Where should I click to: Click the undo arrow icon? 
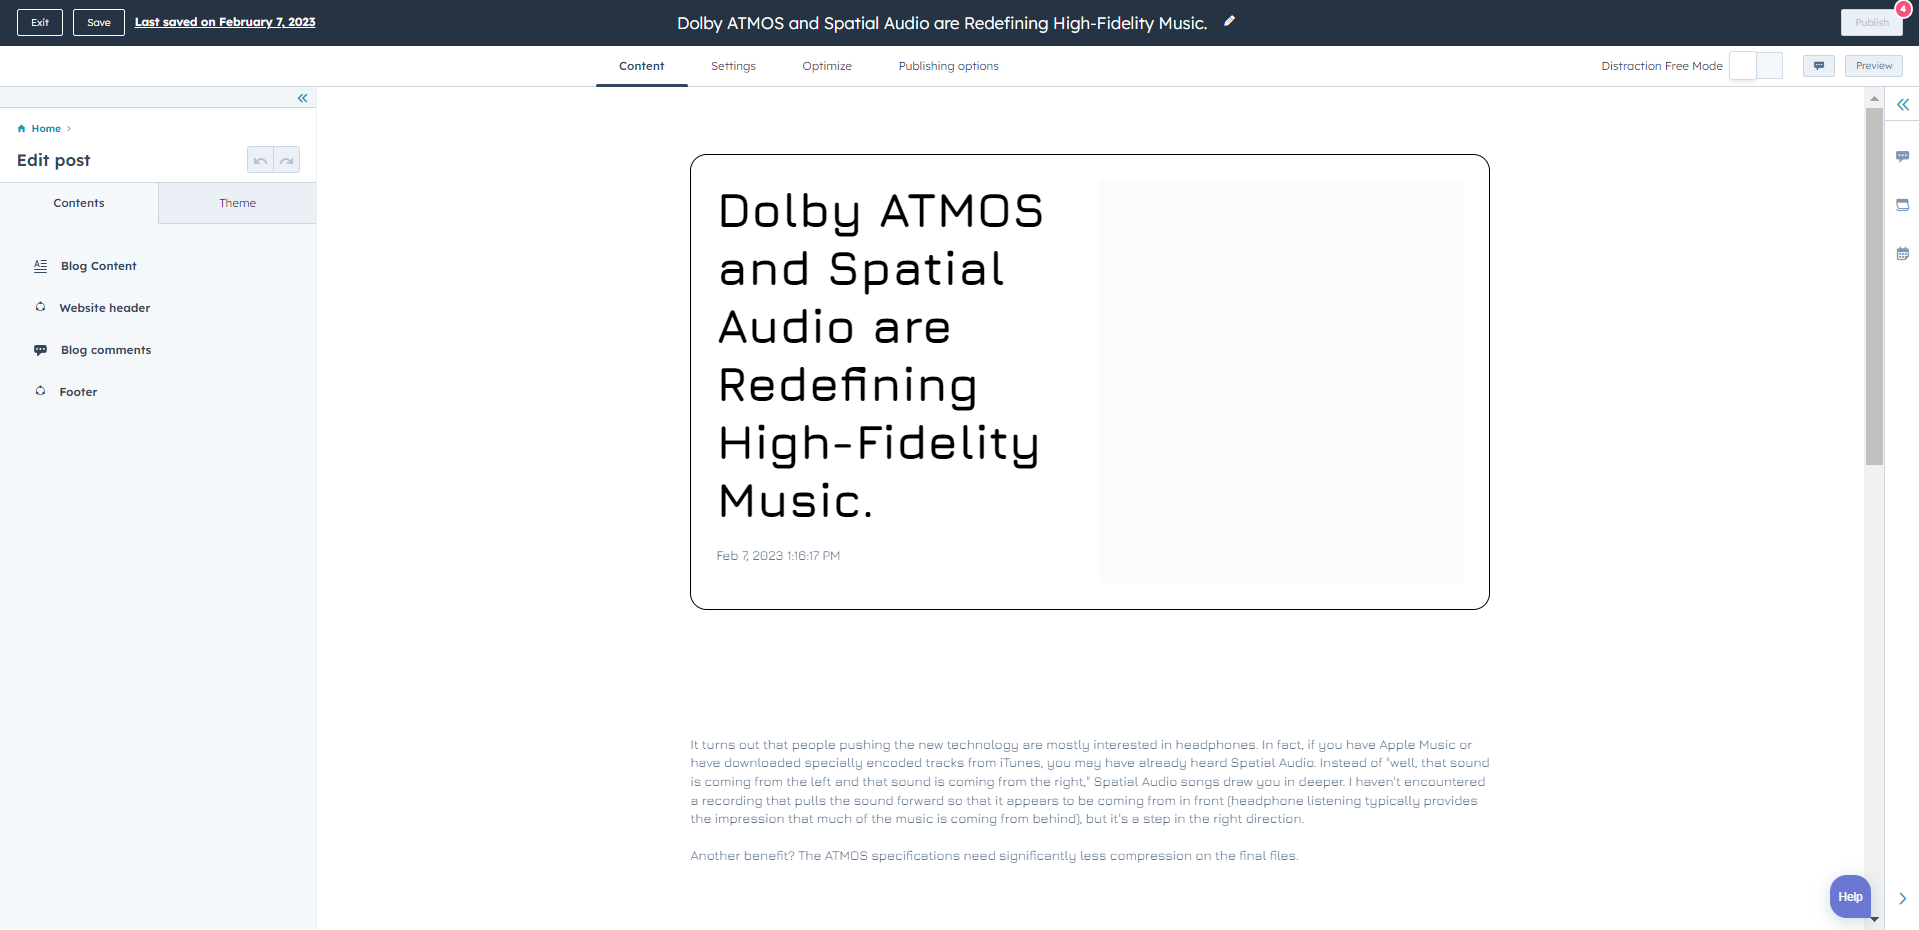point(260,160)
